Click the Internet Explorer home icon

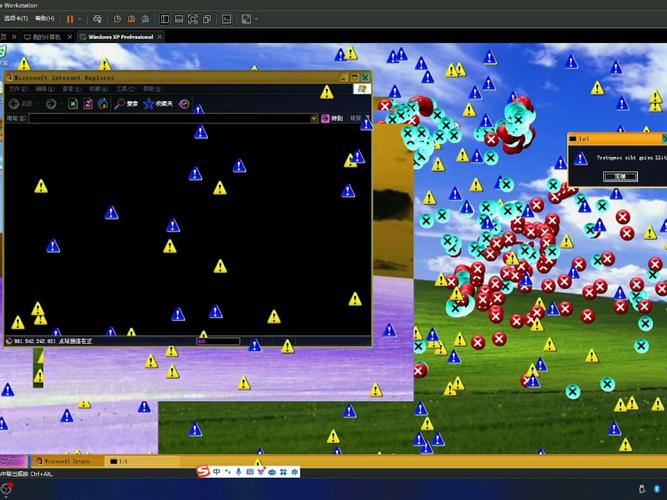coord(103,103)
